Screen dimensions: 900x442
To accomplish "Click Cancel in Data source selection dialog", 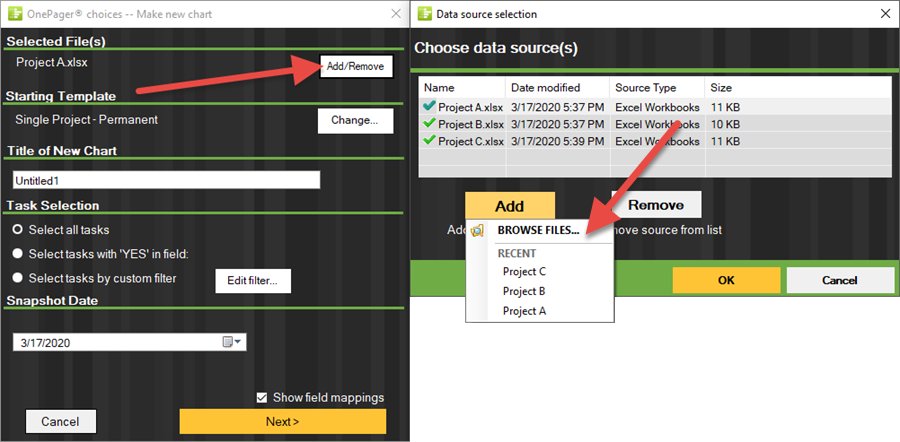I will 839,280.
